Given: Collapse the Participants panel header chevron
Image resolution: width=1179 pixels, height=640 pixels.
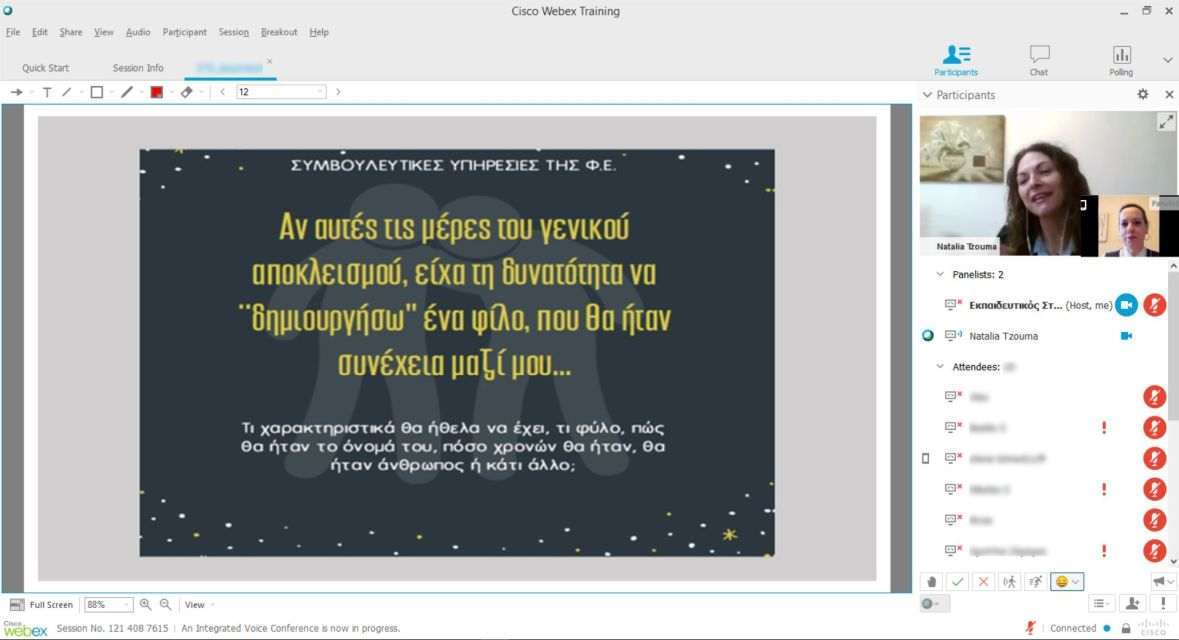Looking at the screenshot, I should 927,95.
